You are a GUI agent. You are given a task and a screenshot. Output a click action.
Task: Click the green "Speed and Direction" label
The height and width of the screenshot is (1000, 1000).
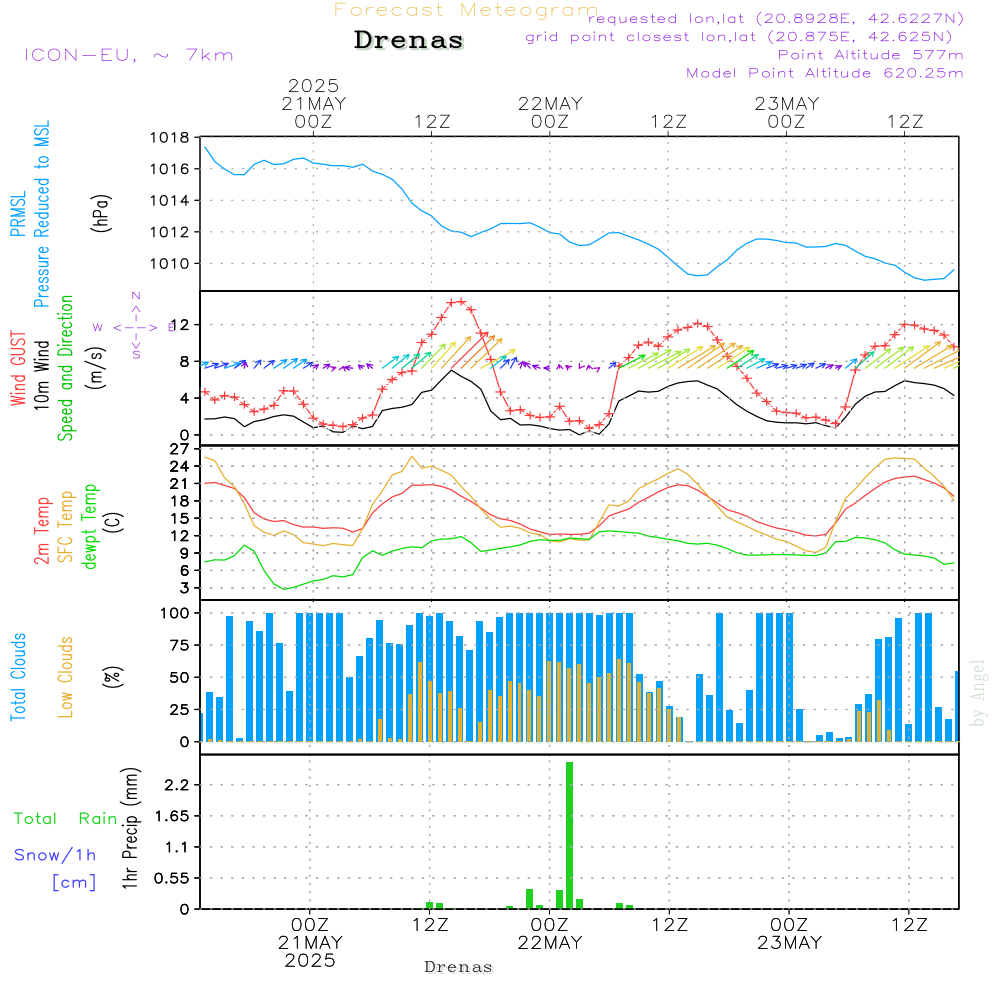point(66,368)
